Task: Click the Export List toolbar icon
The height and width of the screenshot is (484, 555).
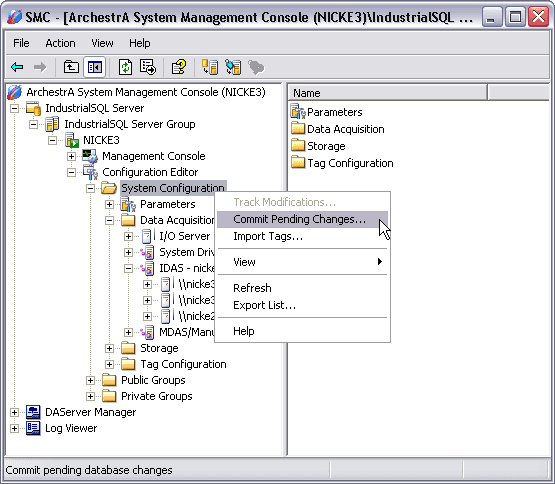Action: (148, 67)
